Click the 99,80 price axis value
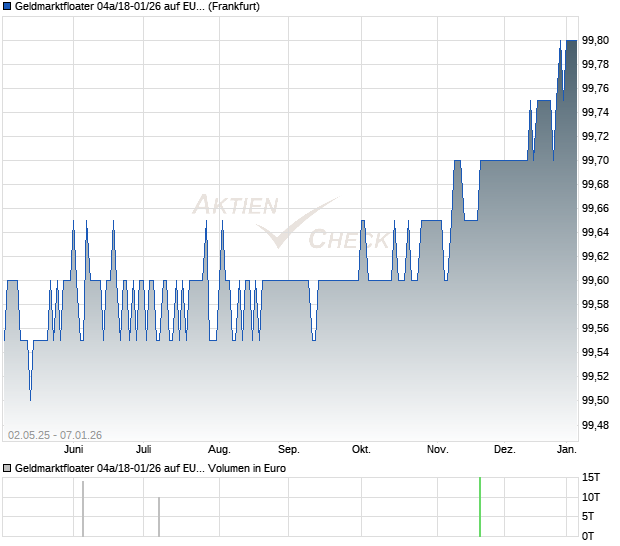The width and height of the screenshot is (620, 546). point(595,40)
